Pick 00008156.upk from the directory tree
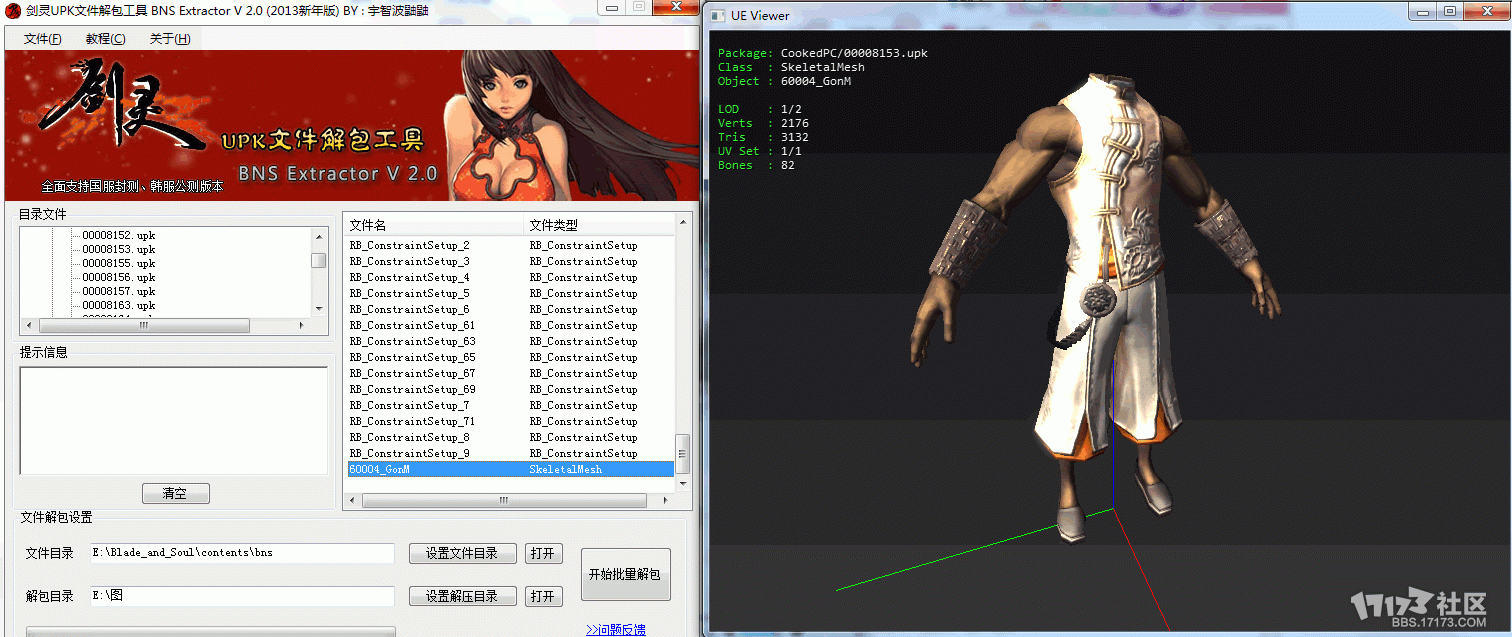 coord(119,277)
